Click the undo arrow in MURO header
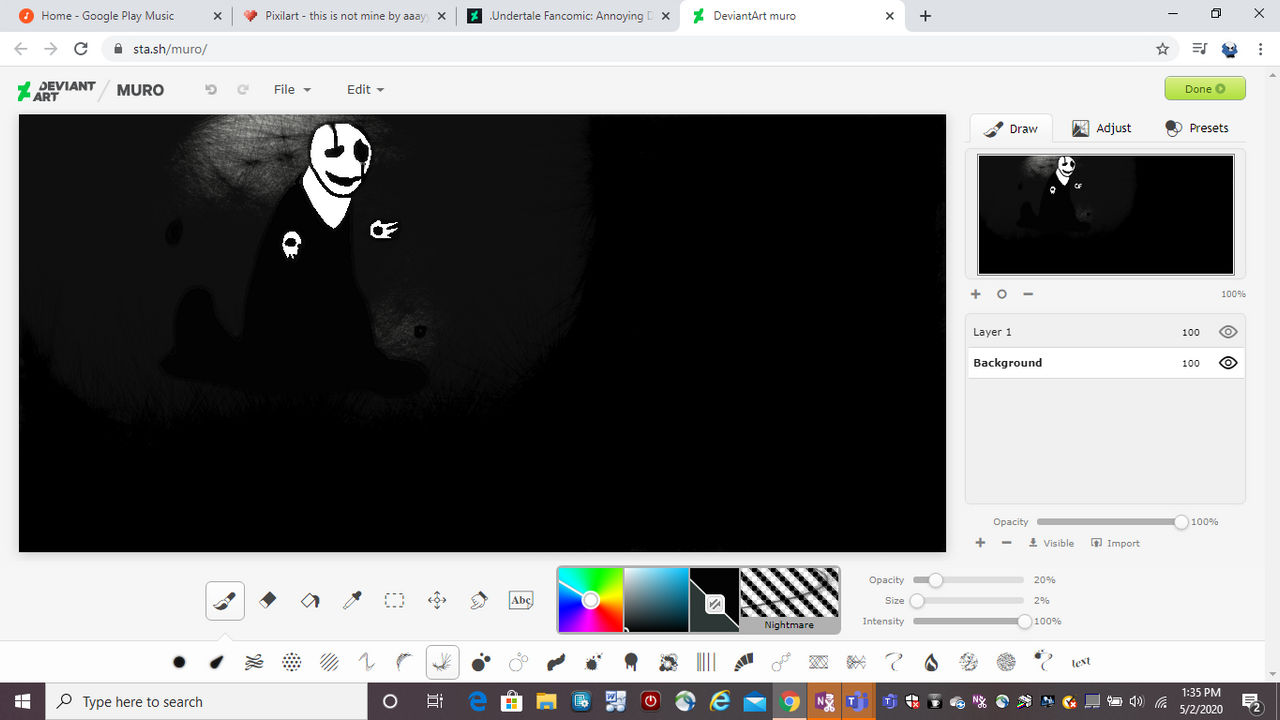This screenshot has width=1280, height=720. (x=211, y=89)
